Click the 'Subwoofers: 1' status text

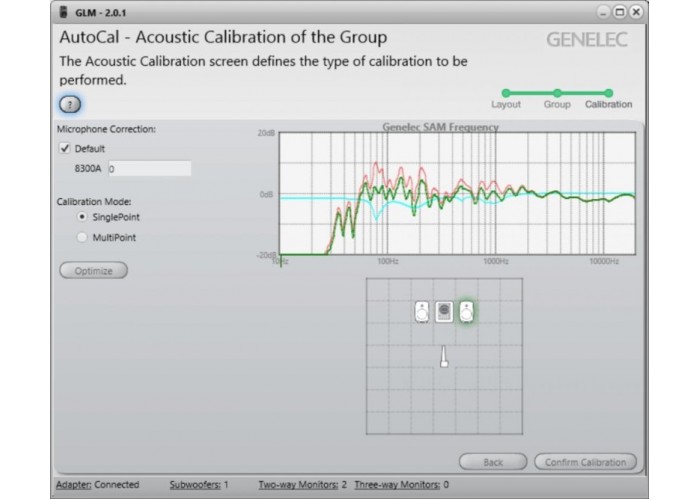199,484
